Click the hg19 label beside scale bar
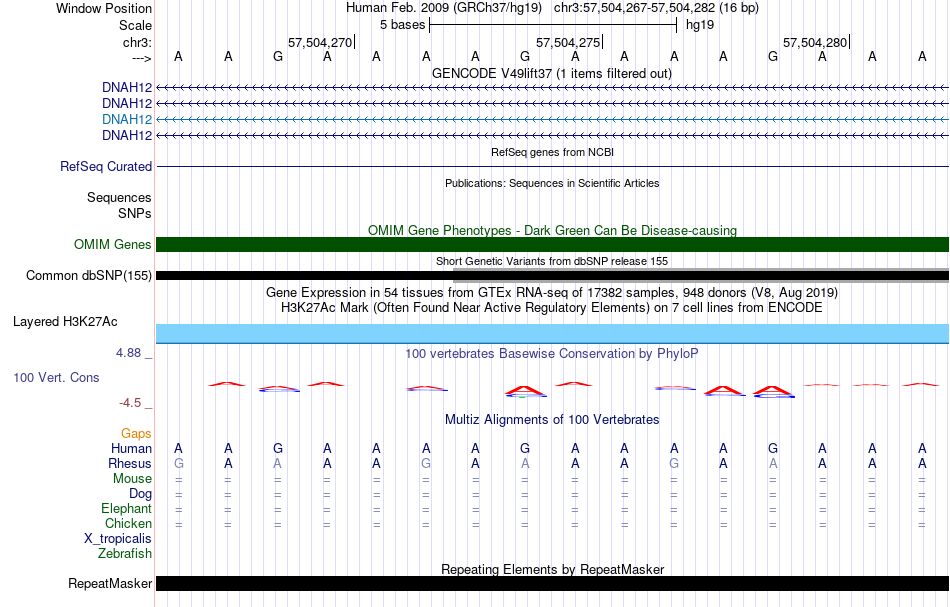This screenshot has height=607, width=950. (700, 25)
